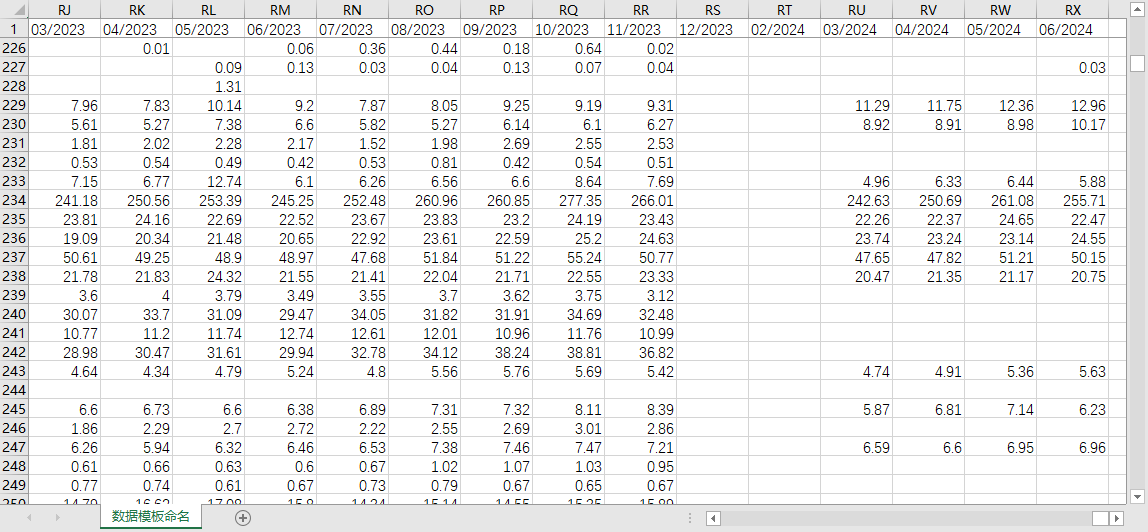Select column RX header

[x=1072, y=10]
